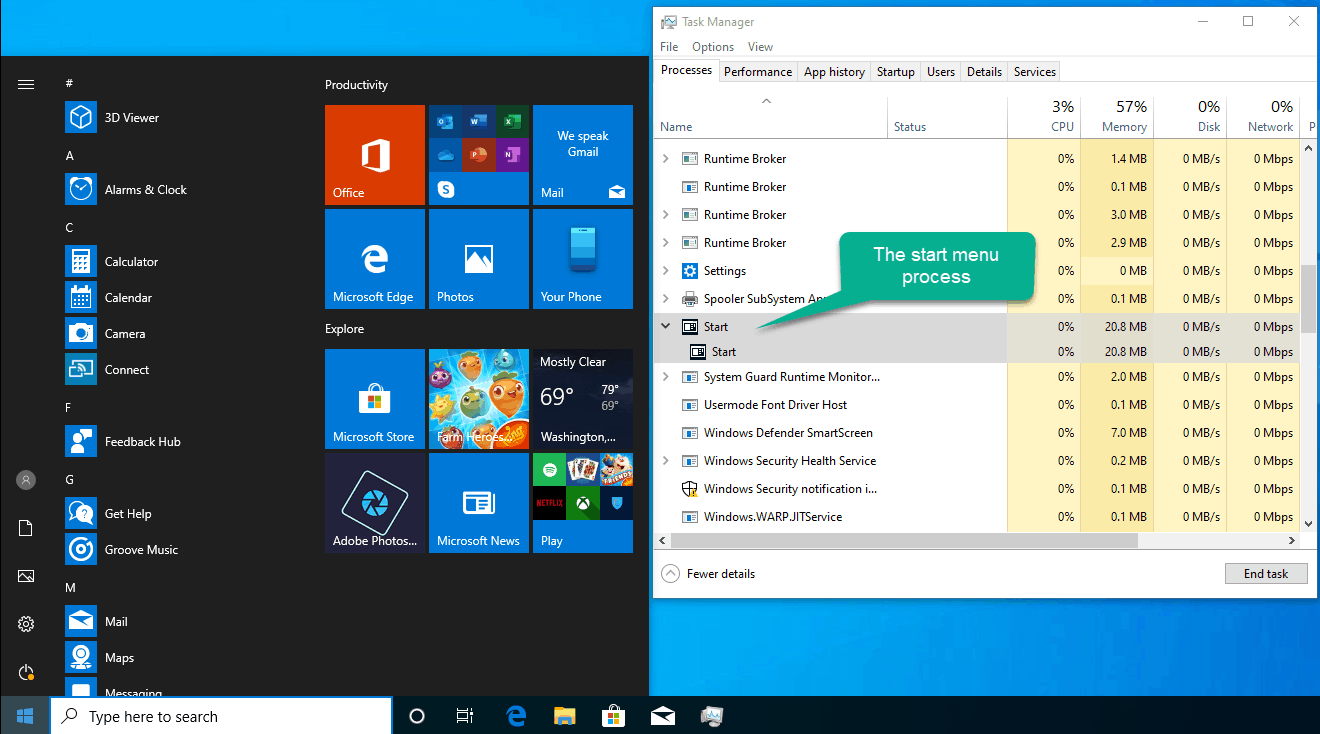Click the End task button
1320x734 pixels.
tap(1266, 574)
